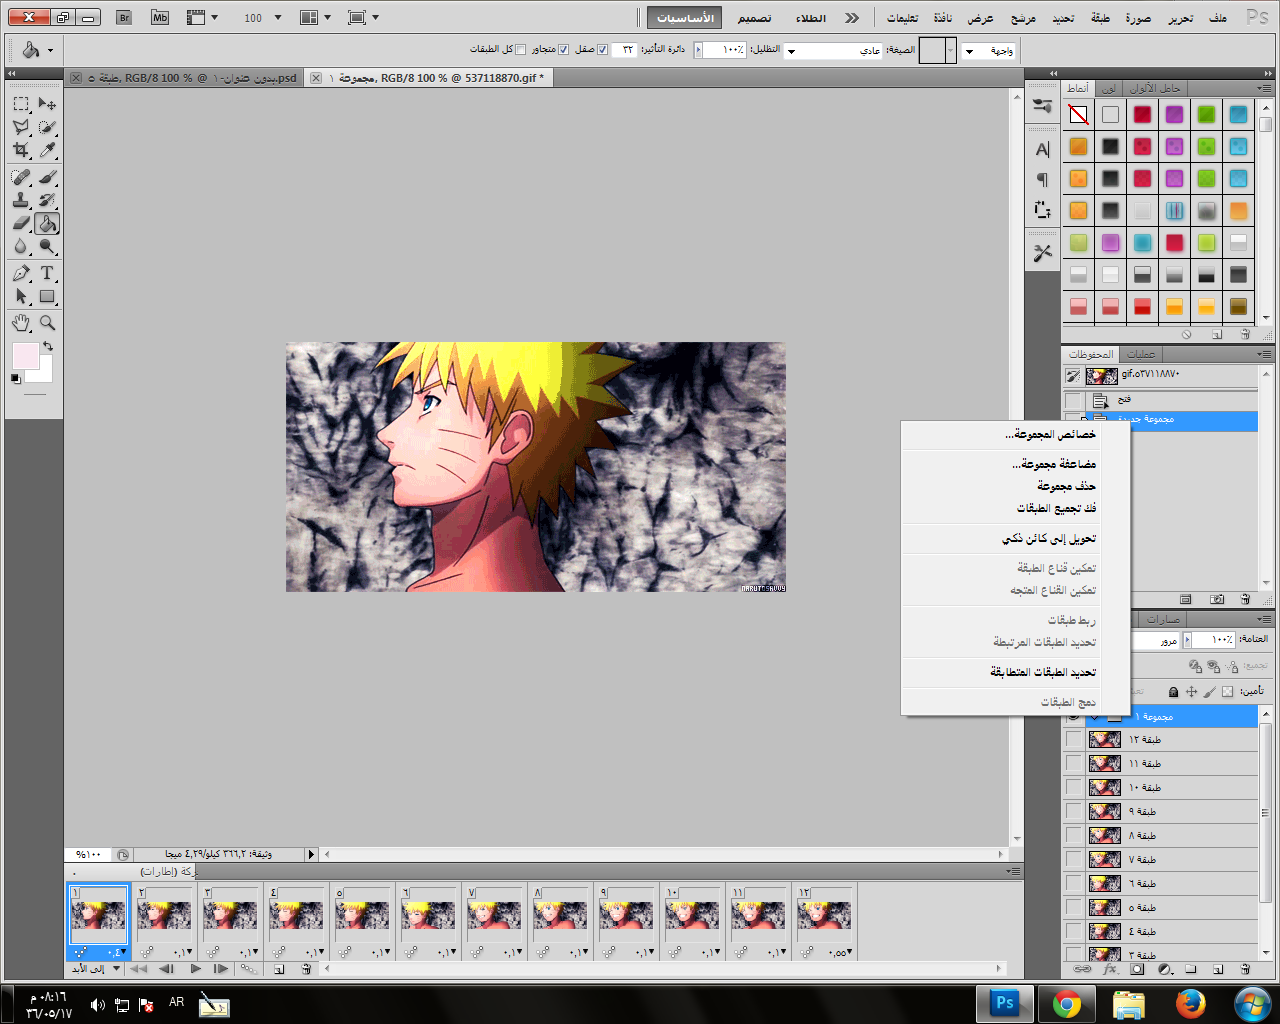This screenshot has width=1280, height=1024.
Task: Open frame 12 delay time dropdown
Action: click(840, 953)
